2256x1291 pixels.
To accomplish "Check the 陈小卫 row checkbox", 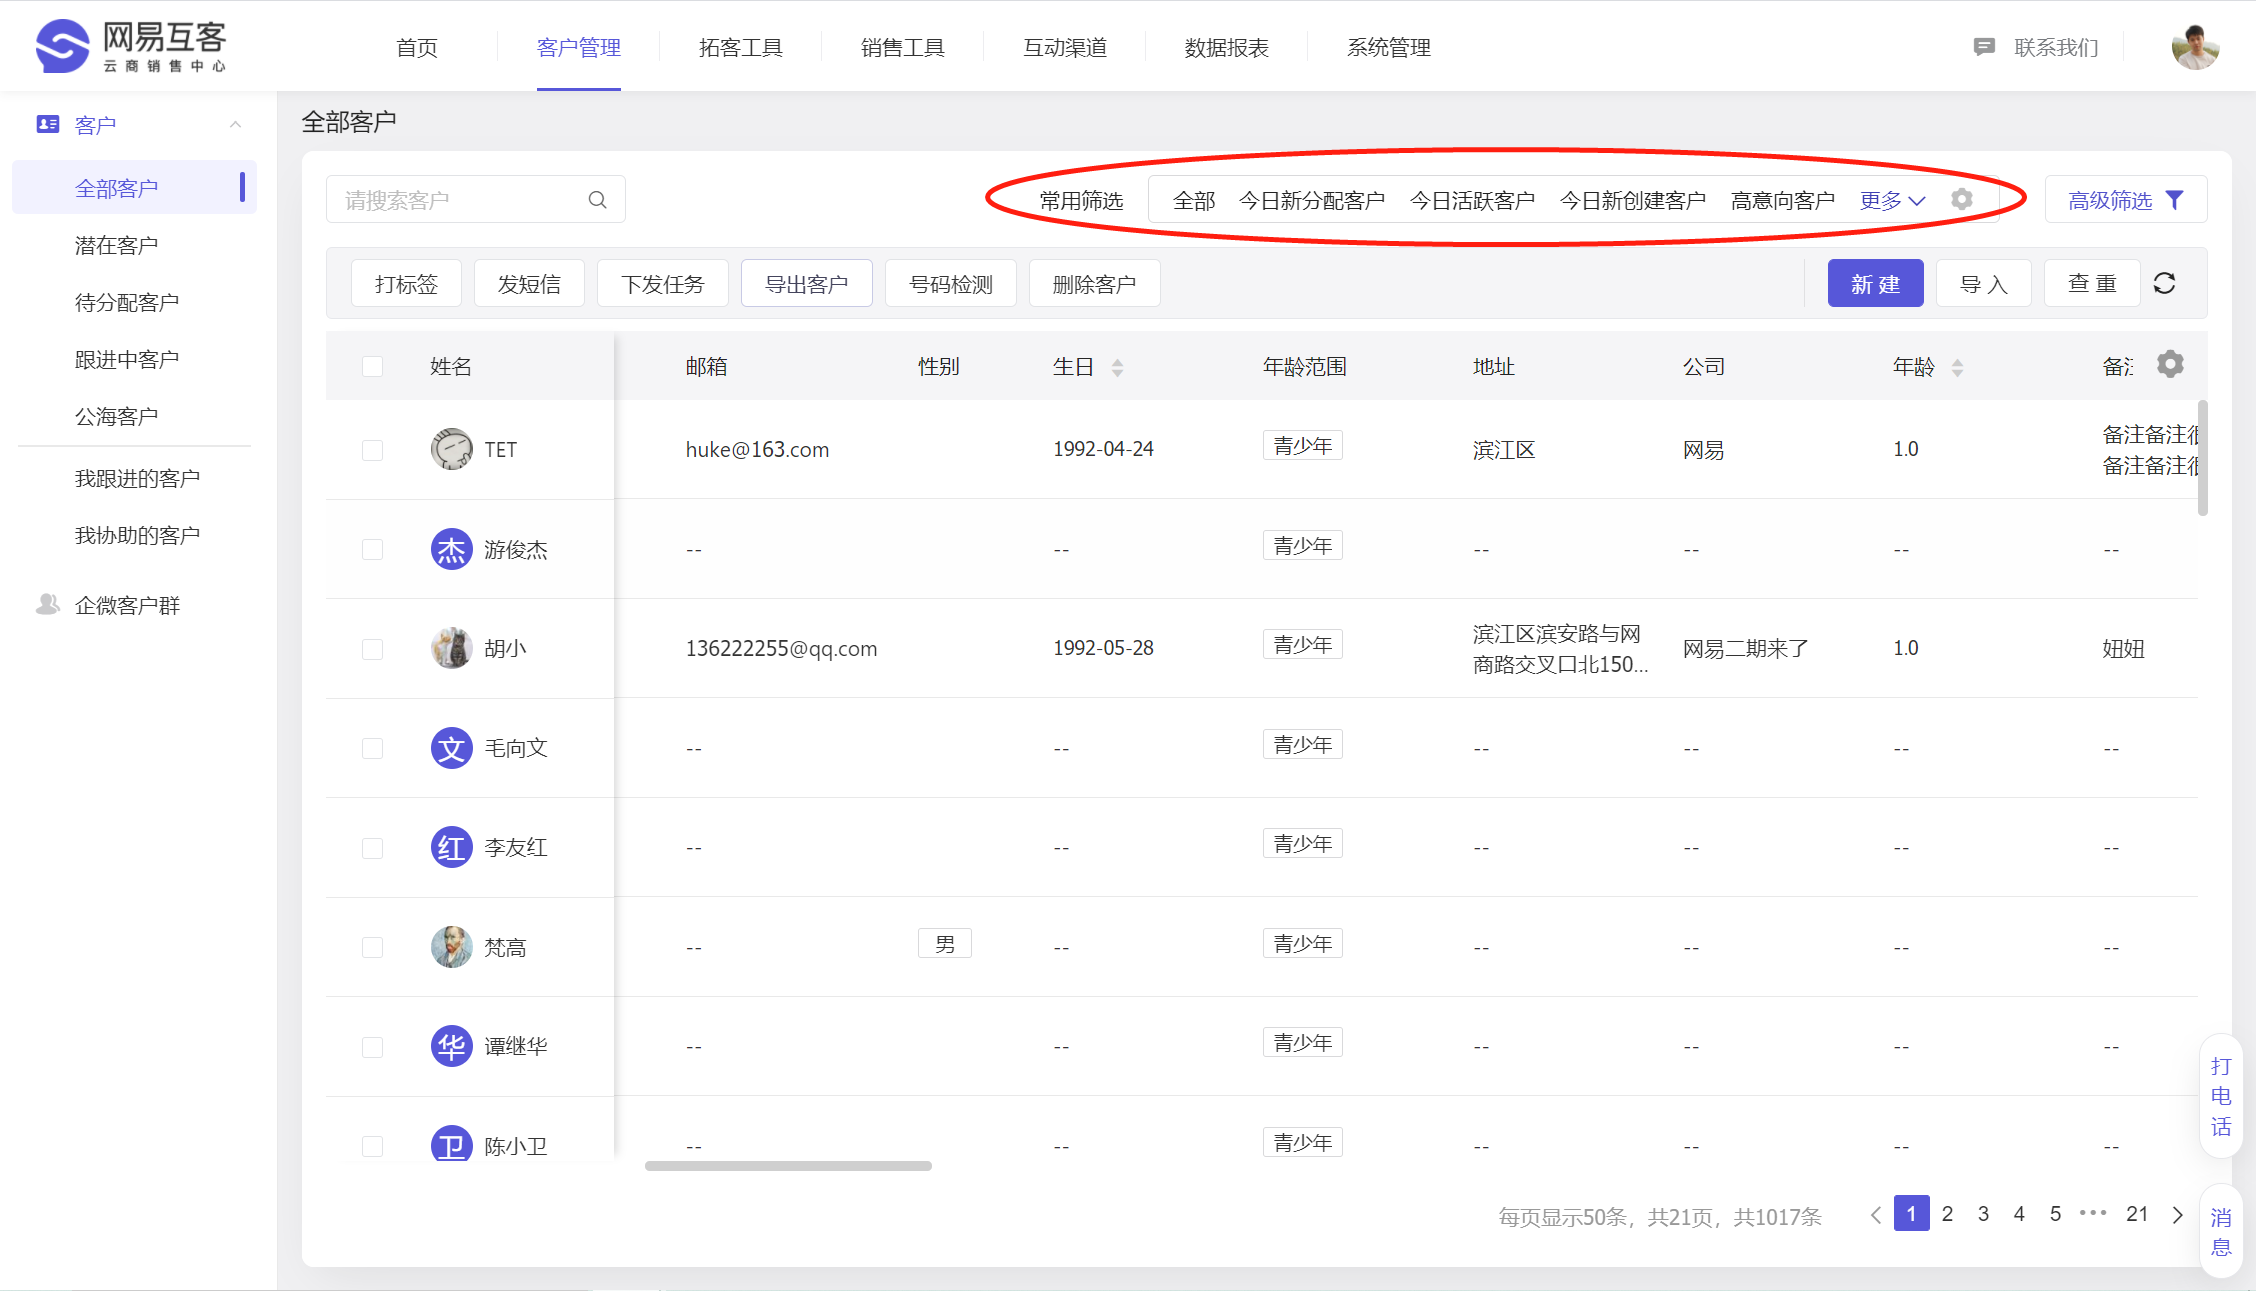I will pyautogui.click(x=372, y=1146).
